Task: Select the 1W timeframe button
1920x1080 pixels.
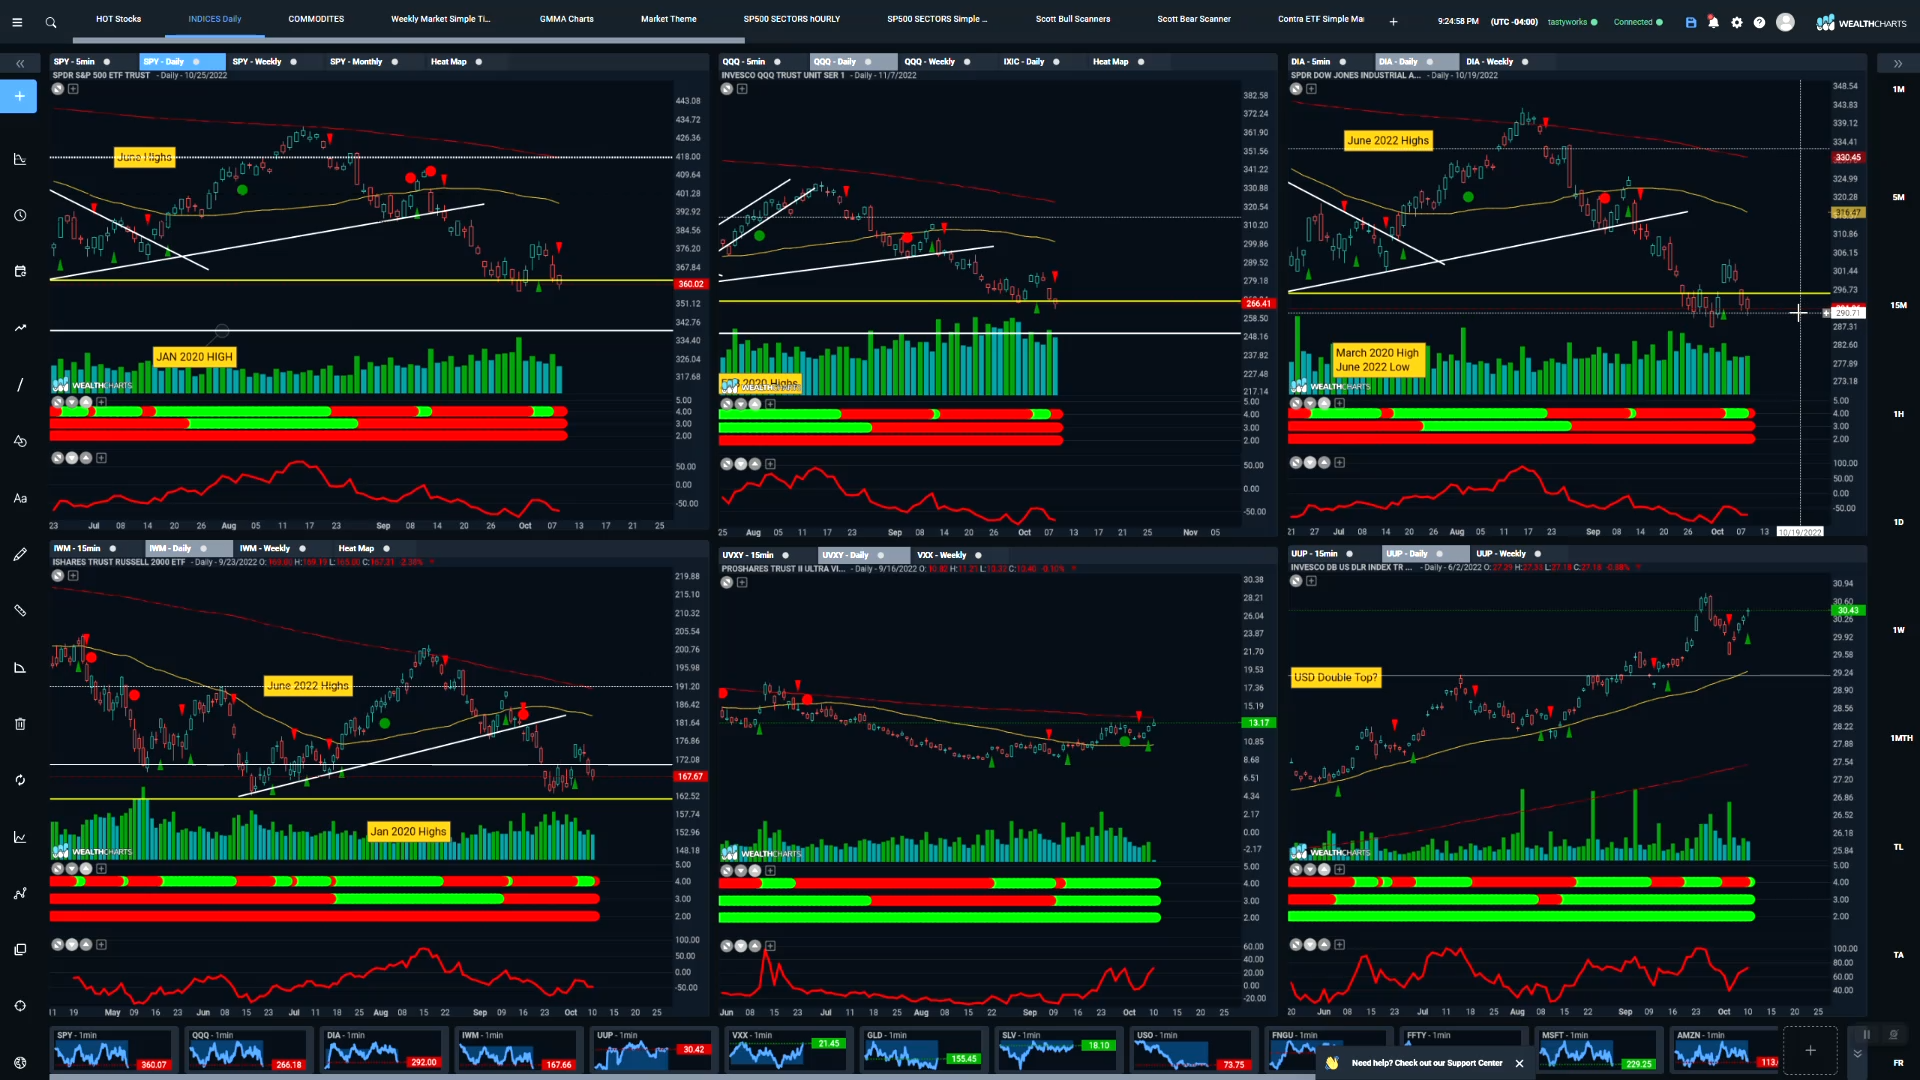Action: pos(1898,630)
